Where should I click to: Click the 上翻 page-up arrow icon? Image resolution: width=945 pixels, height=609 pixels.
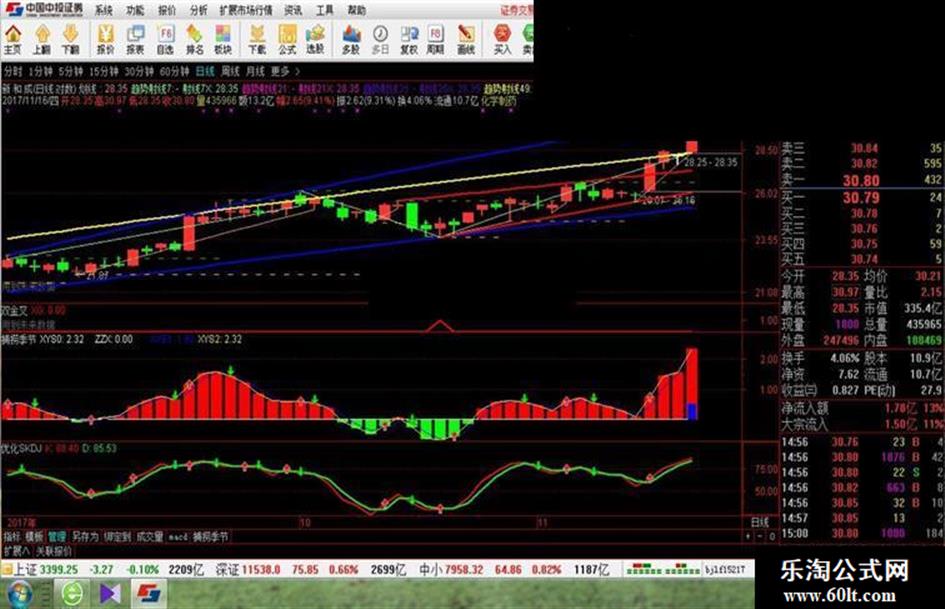[x=42, y=39]
